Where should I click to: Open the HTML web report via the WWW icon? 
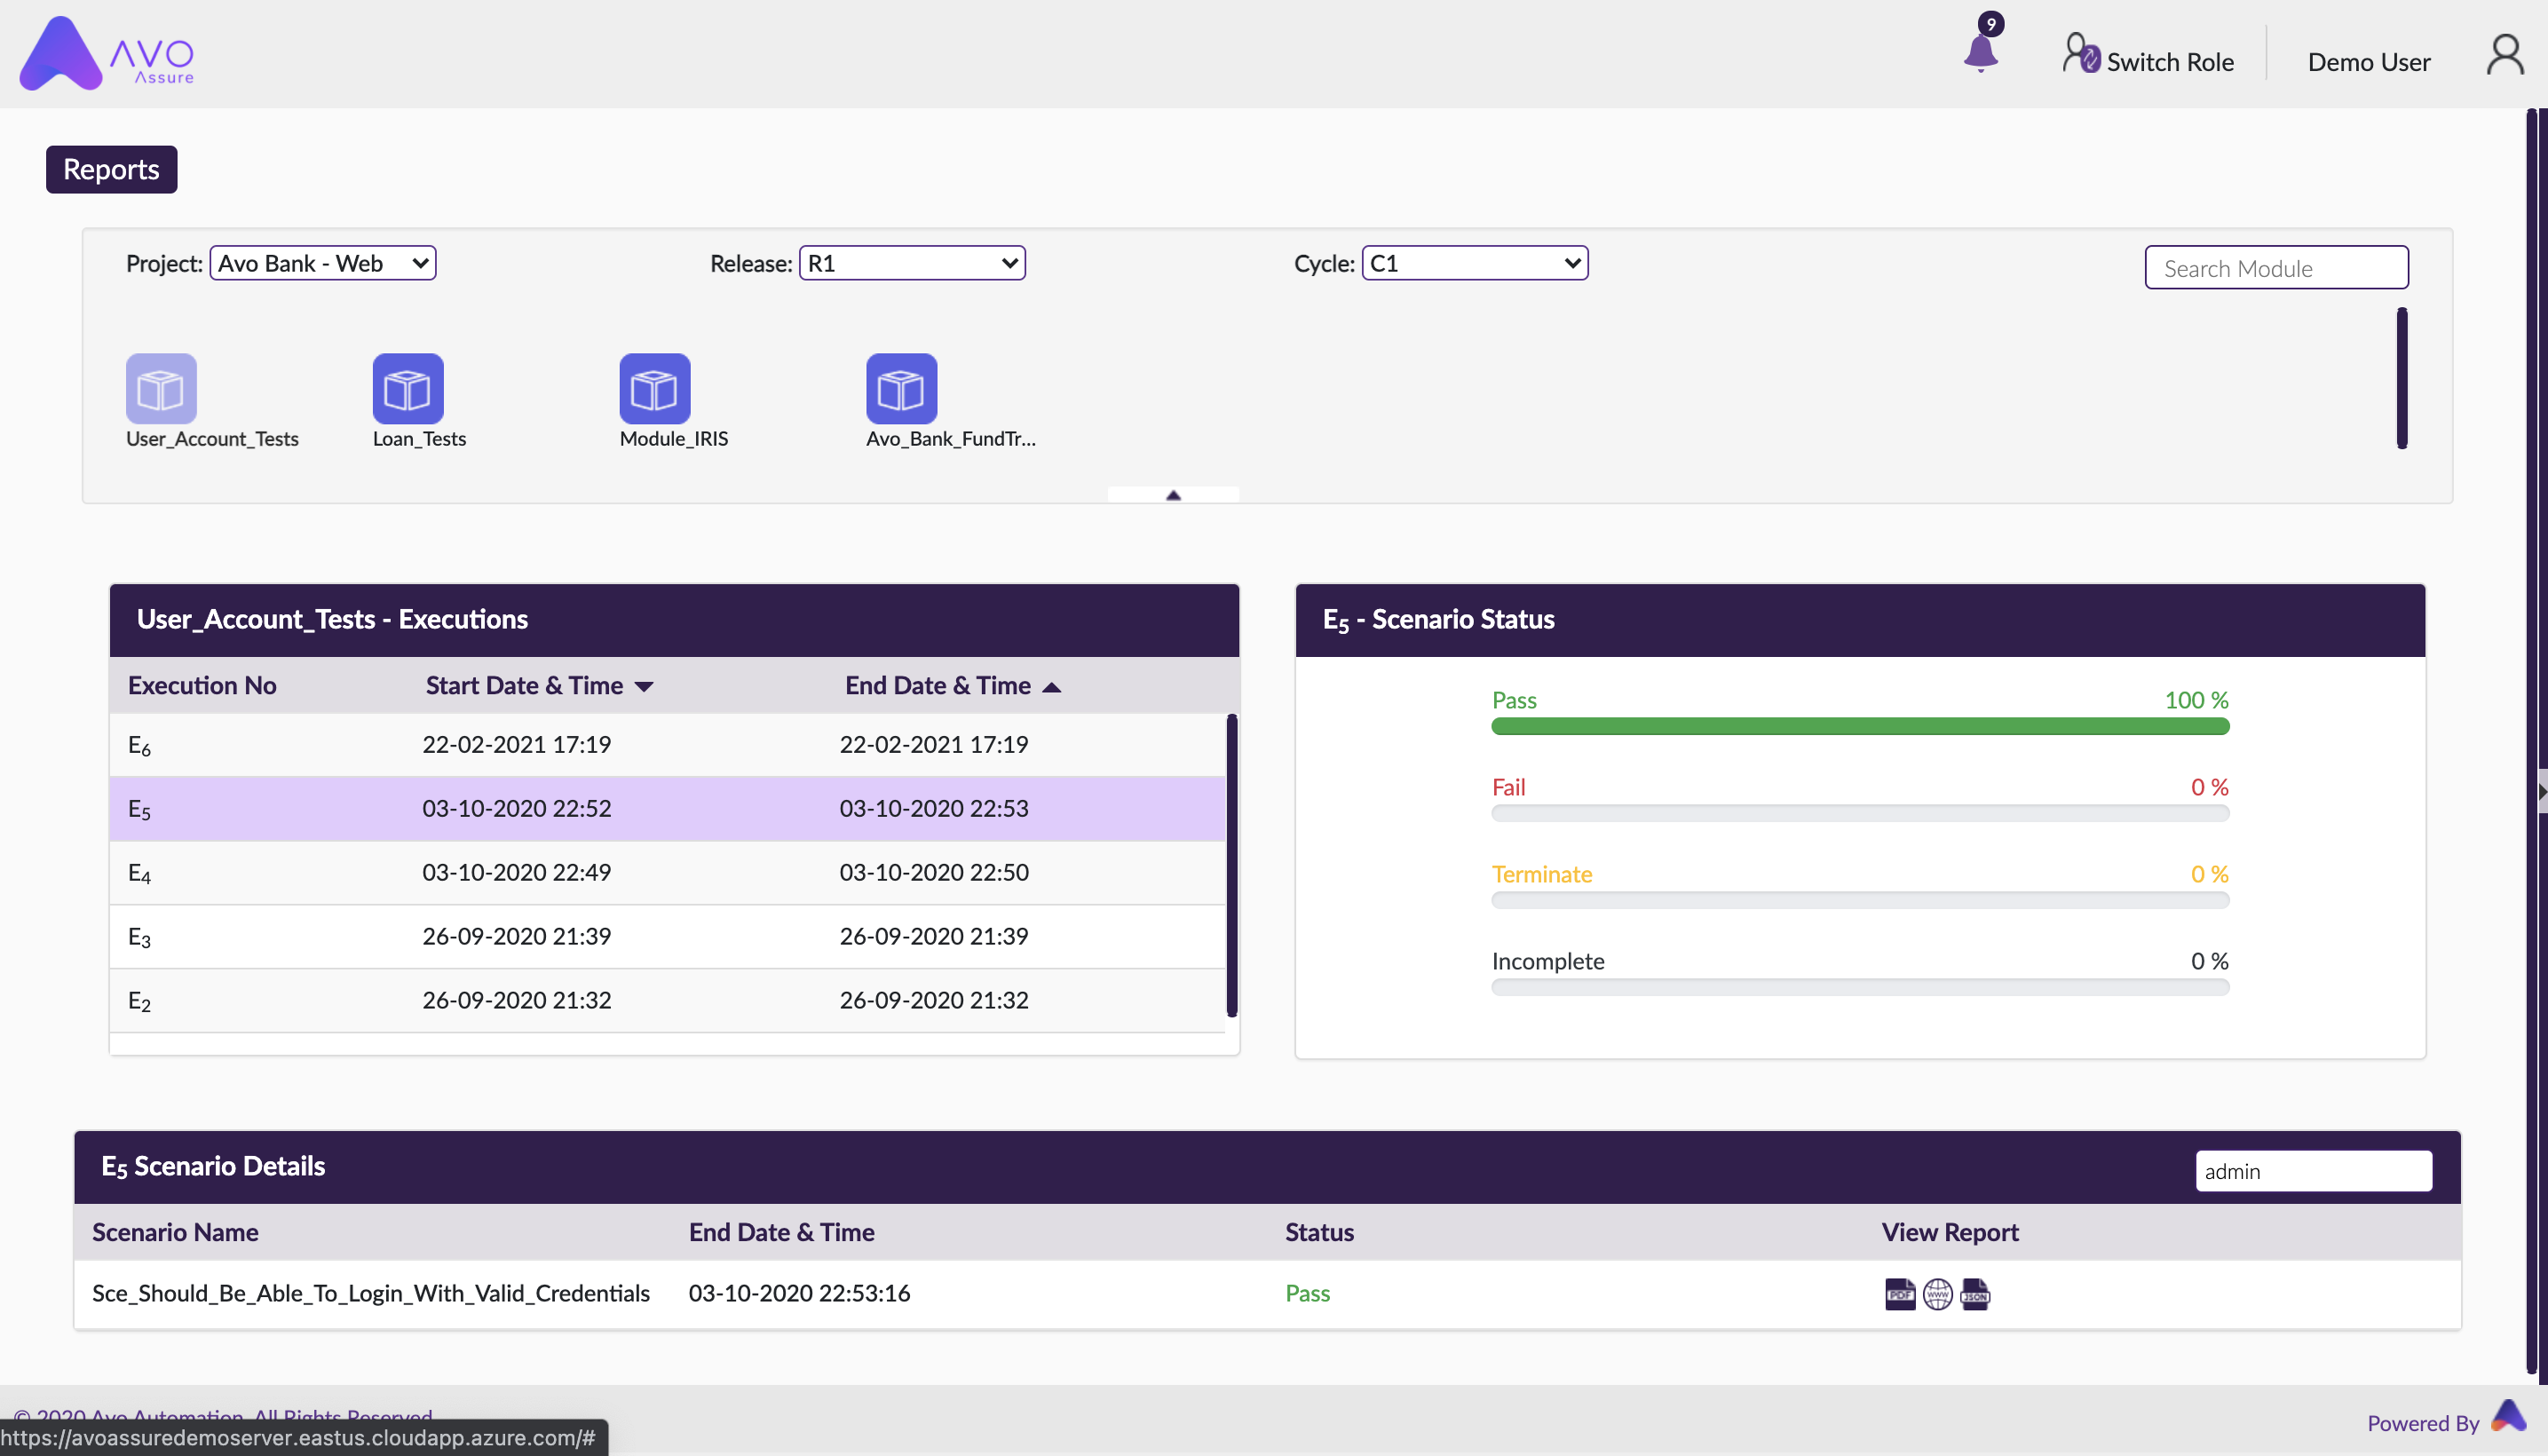[1937, 1294]
